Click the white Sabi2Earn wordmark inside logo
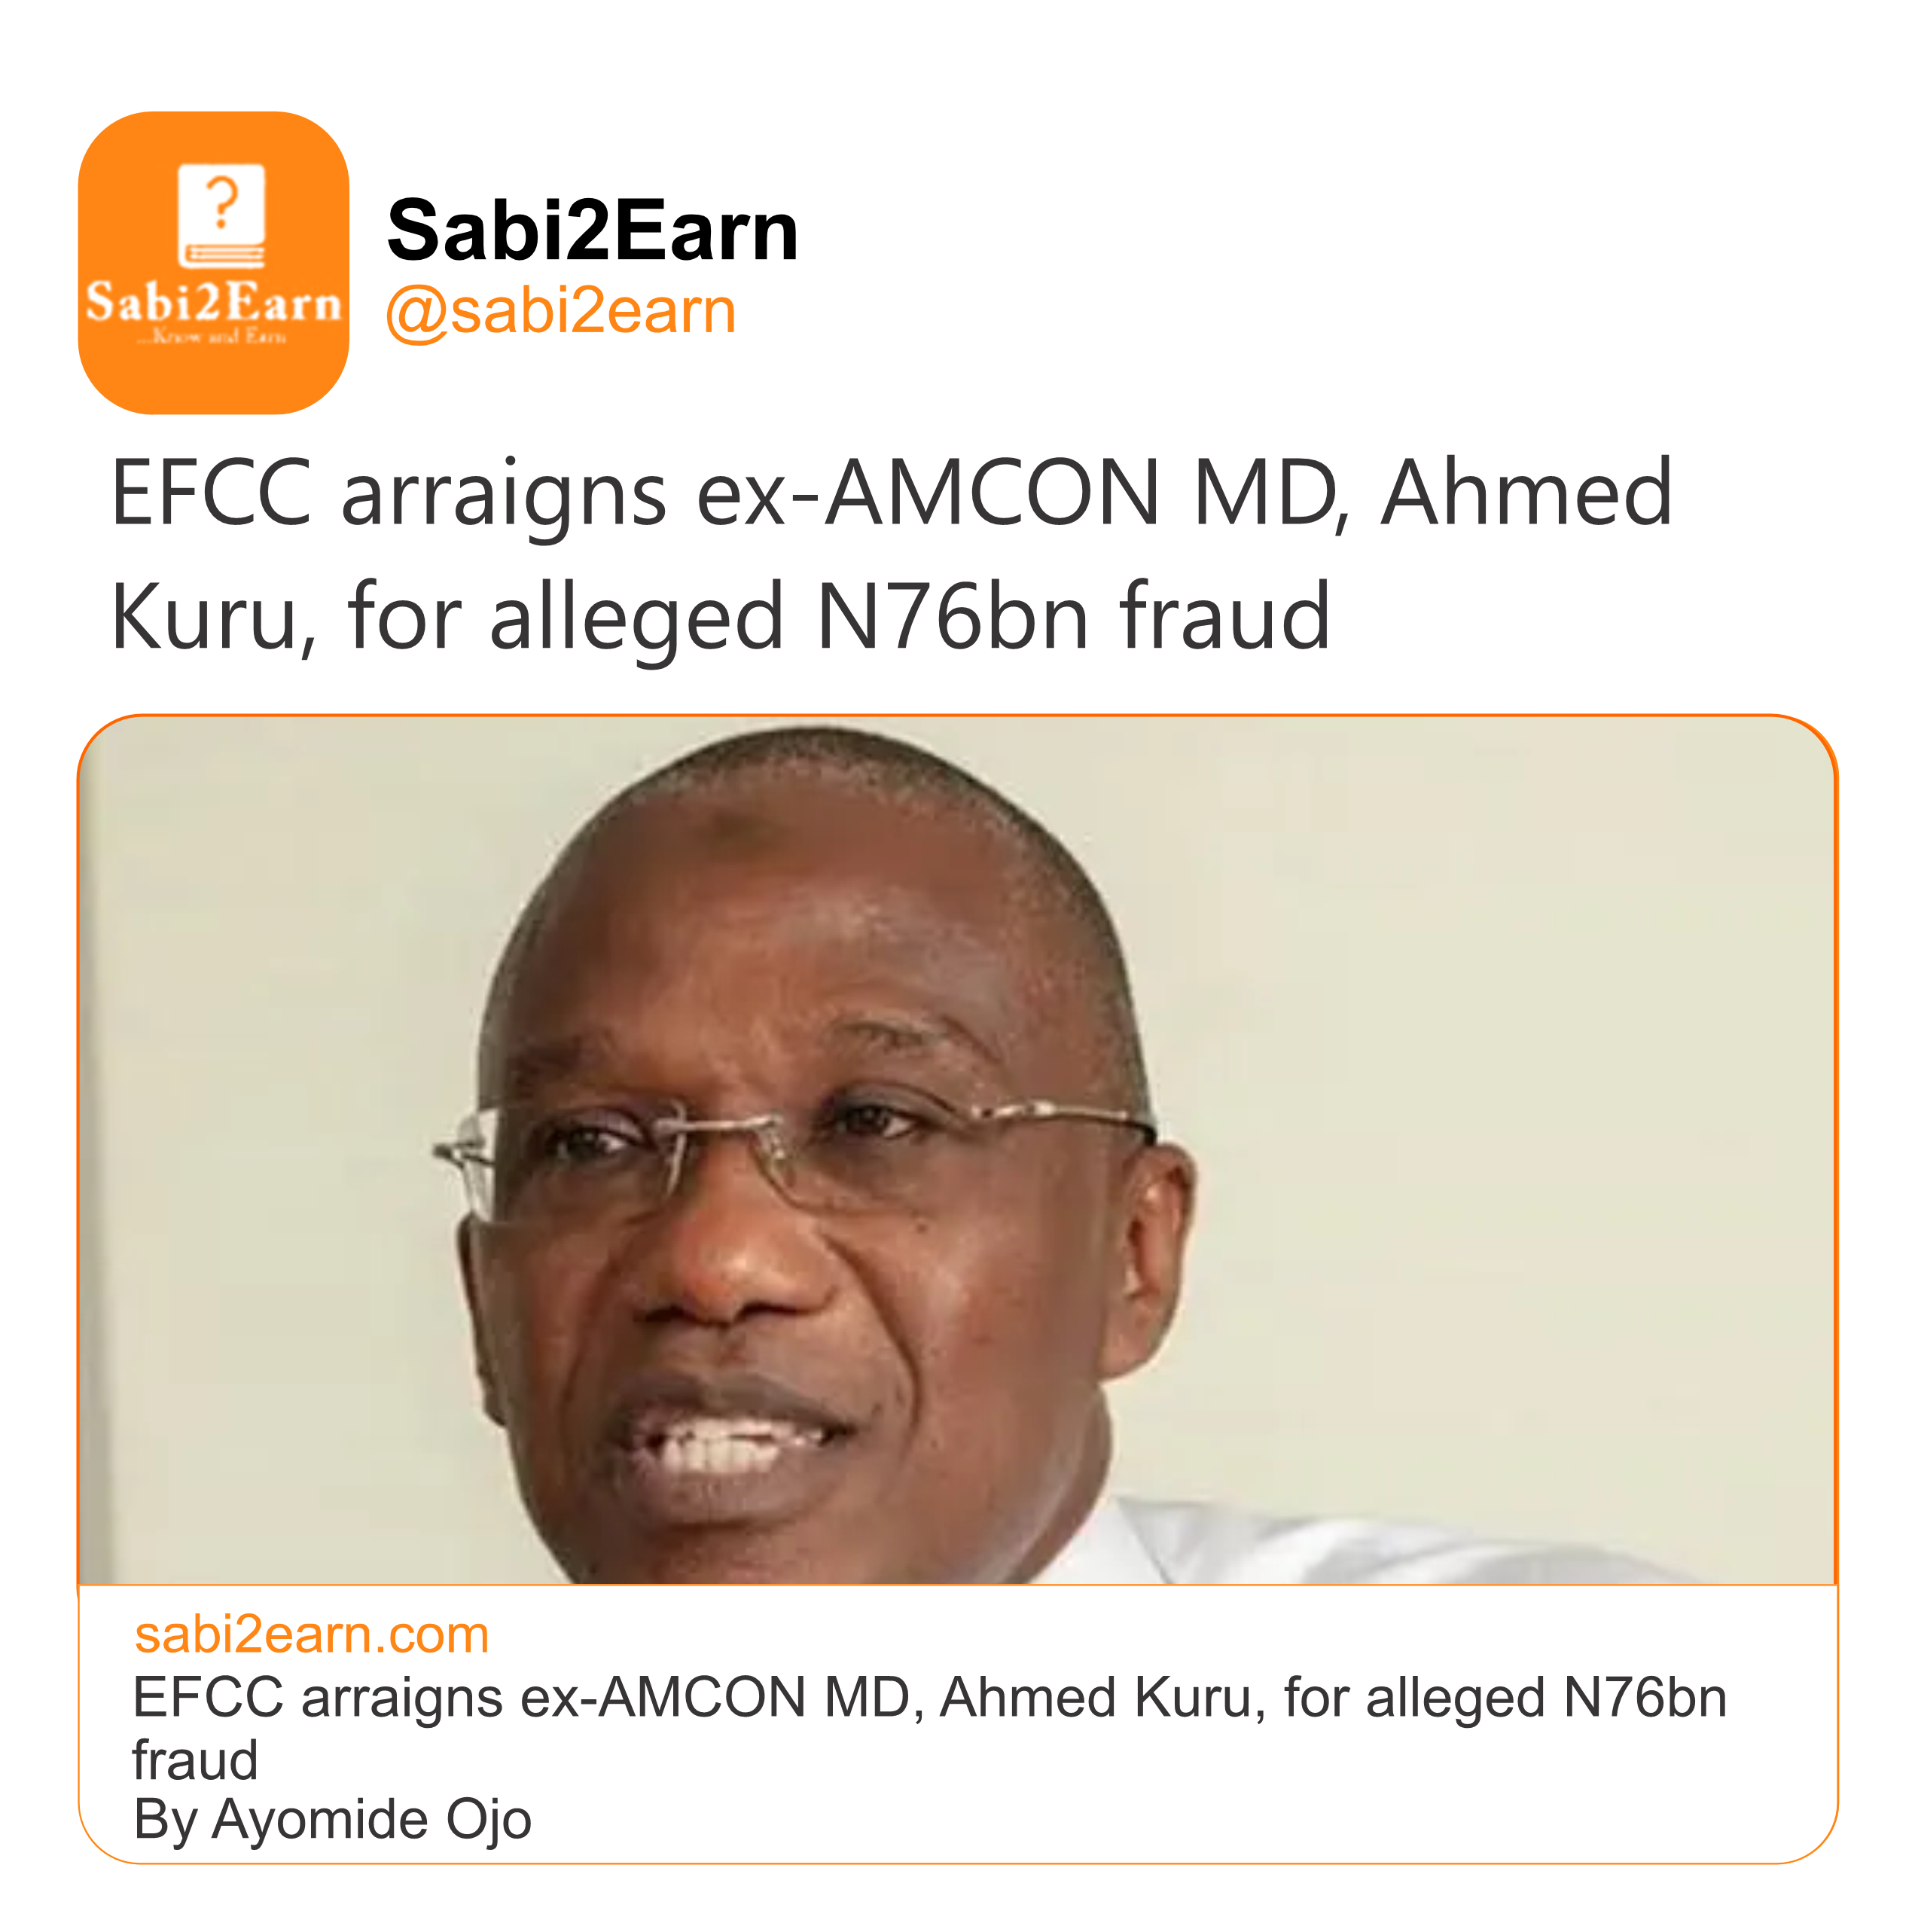This screenshot has height=1932, width=1915. point(213,302)
